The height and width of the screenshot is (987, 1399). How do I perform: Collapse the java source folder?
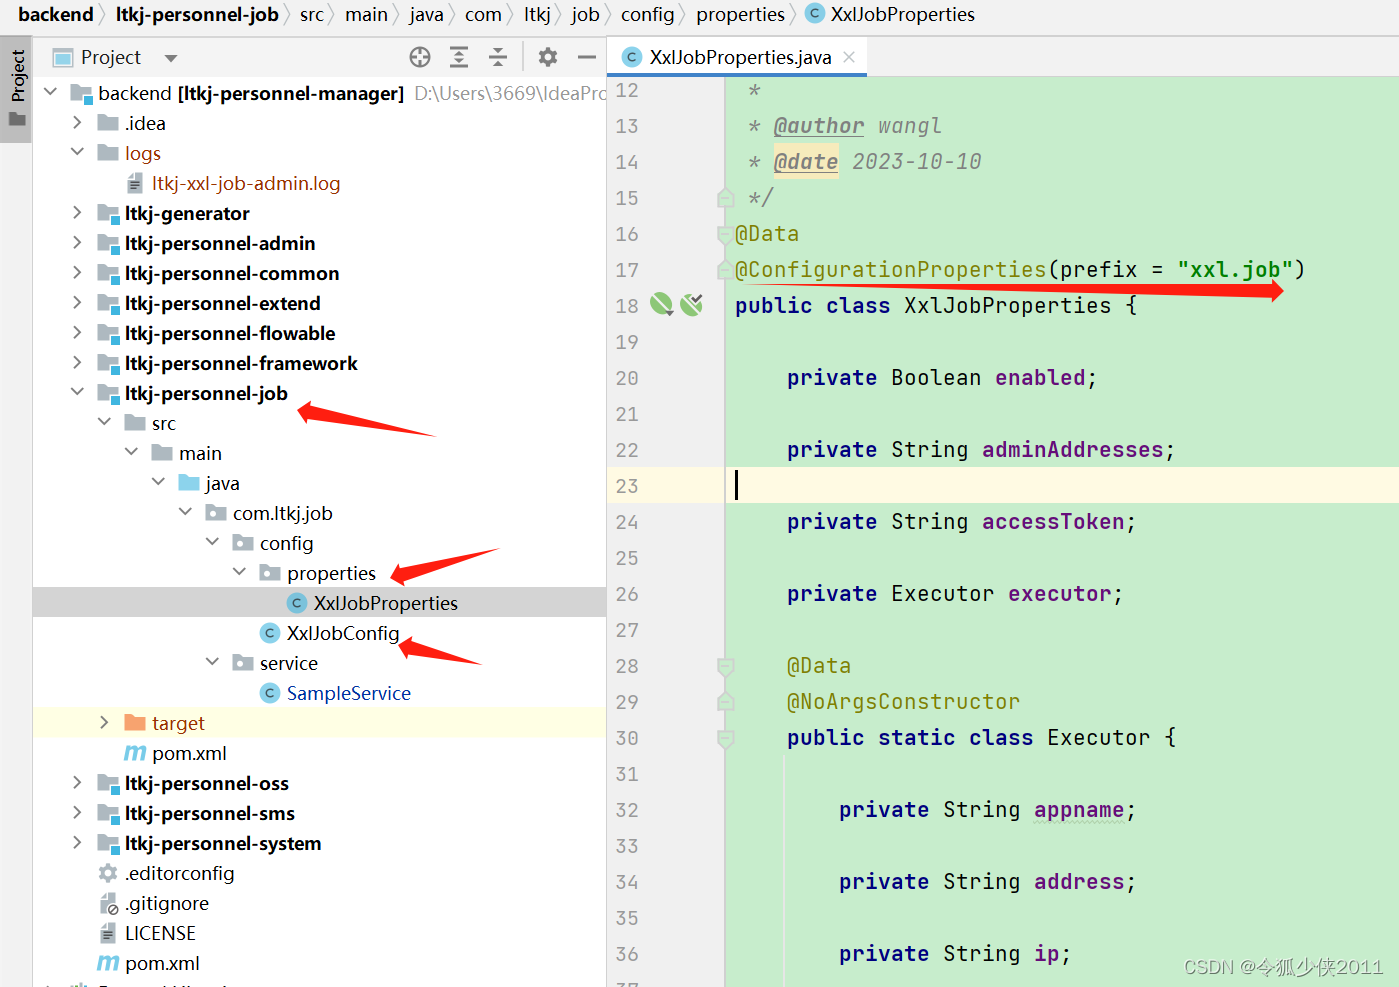[x=158, y=482]
